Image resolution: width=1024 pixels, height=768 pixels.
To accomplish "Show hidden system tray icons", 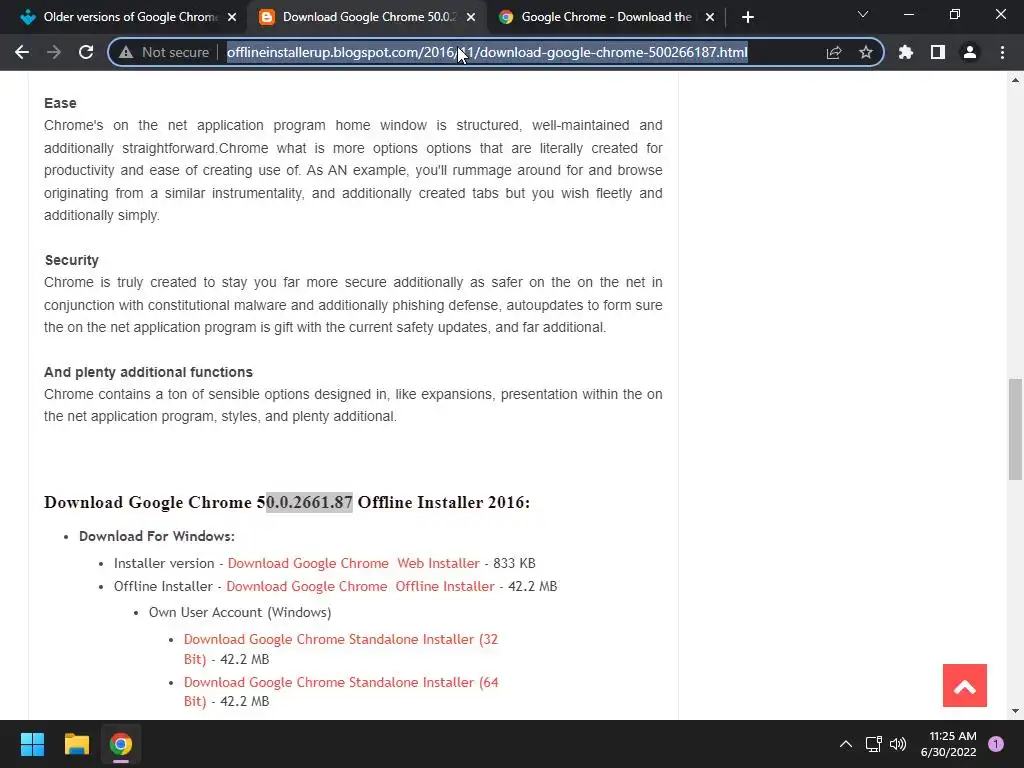I will coord(846,744).
